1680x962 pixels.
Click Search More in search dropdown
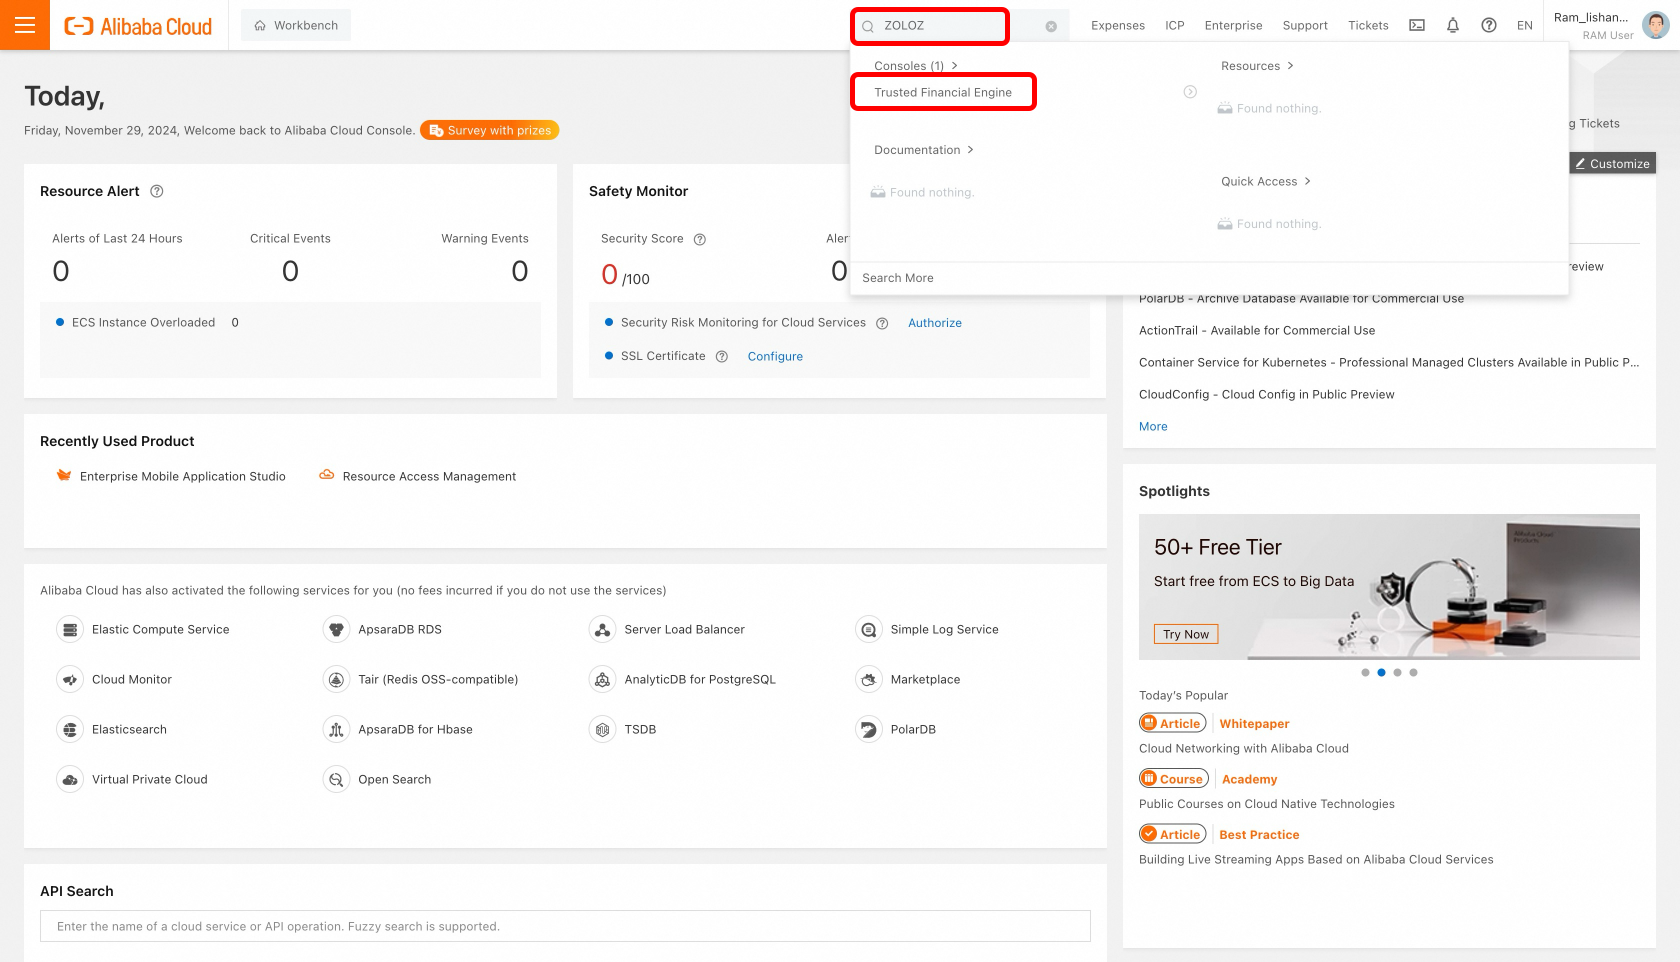pyautogui.click(x=898, y=278)
